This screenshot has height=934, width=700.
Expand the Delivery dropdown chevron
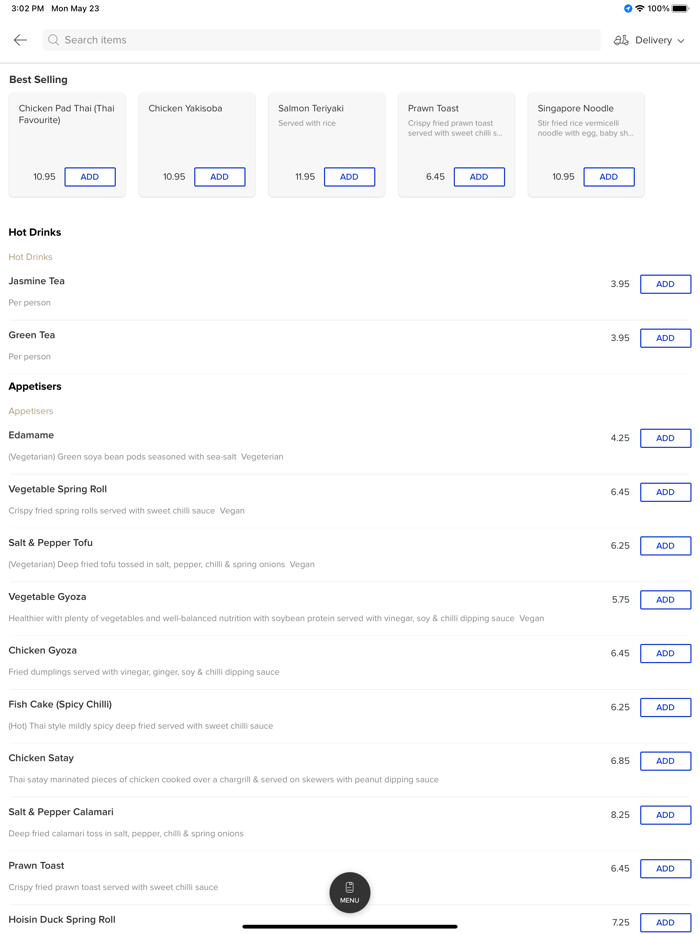pyautogui.click(x=681, y=41)
